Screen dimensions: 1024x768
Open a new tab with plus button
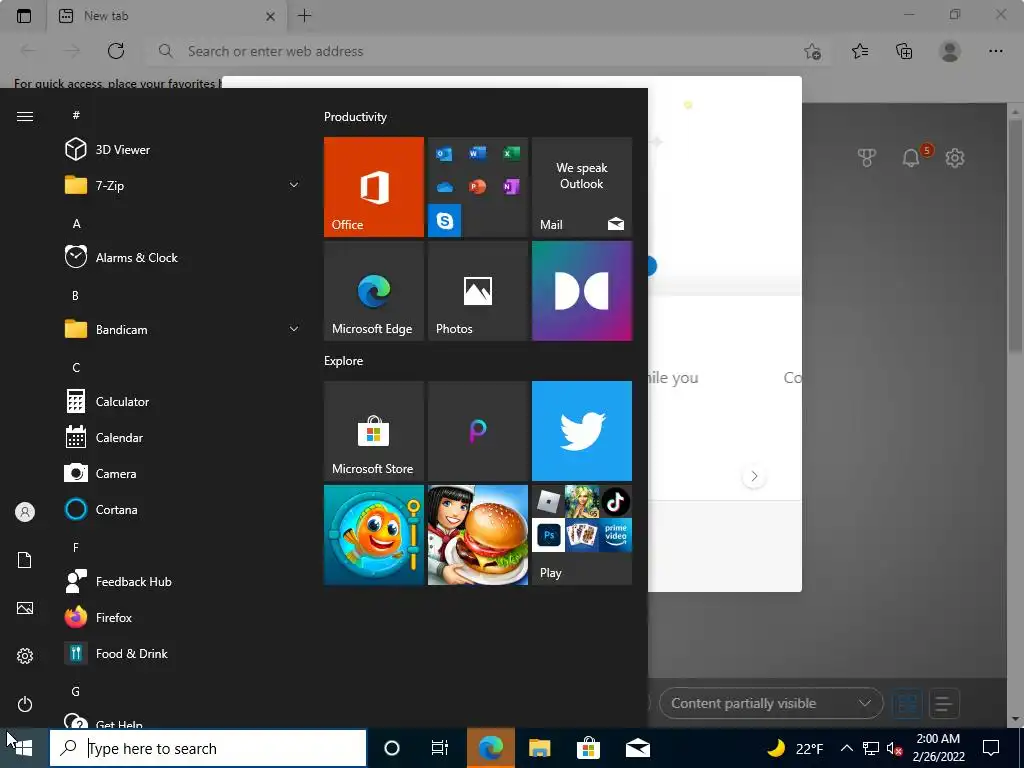[x=304, y=16]
